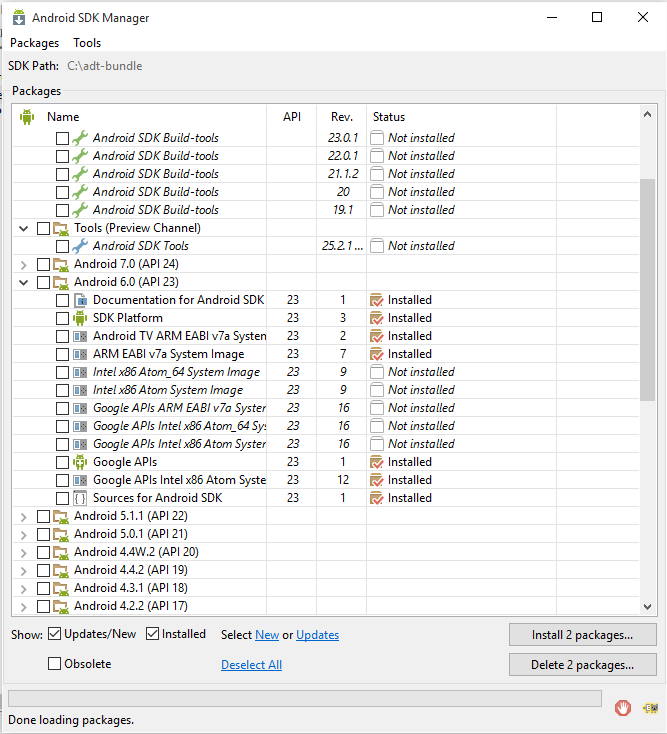667x734 pixels.
Task: Collapse the Android 6.0 (API 23) group
Action: click(23, 282)
